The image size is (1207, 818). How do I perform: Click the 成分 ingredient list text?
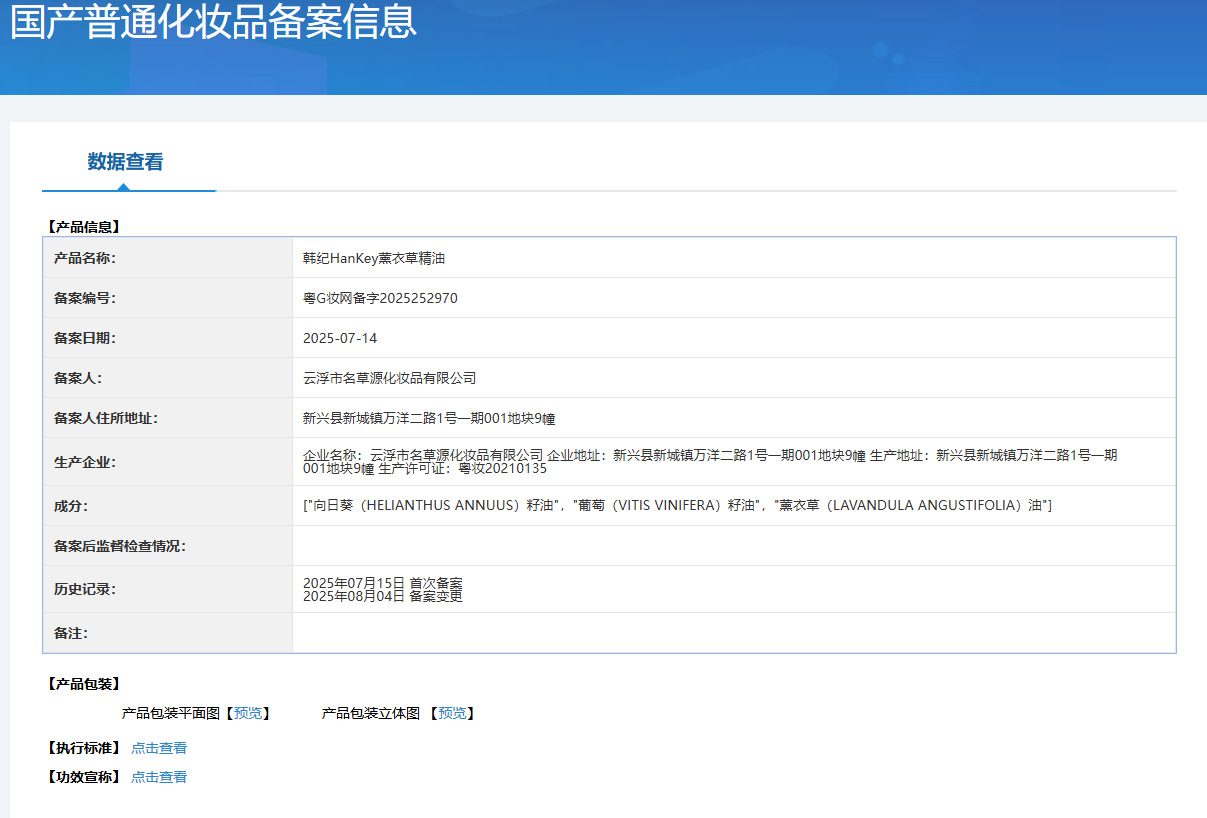tap(677, 506)
